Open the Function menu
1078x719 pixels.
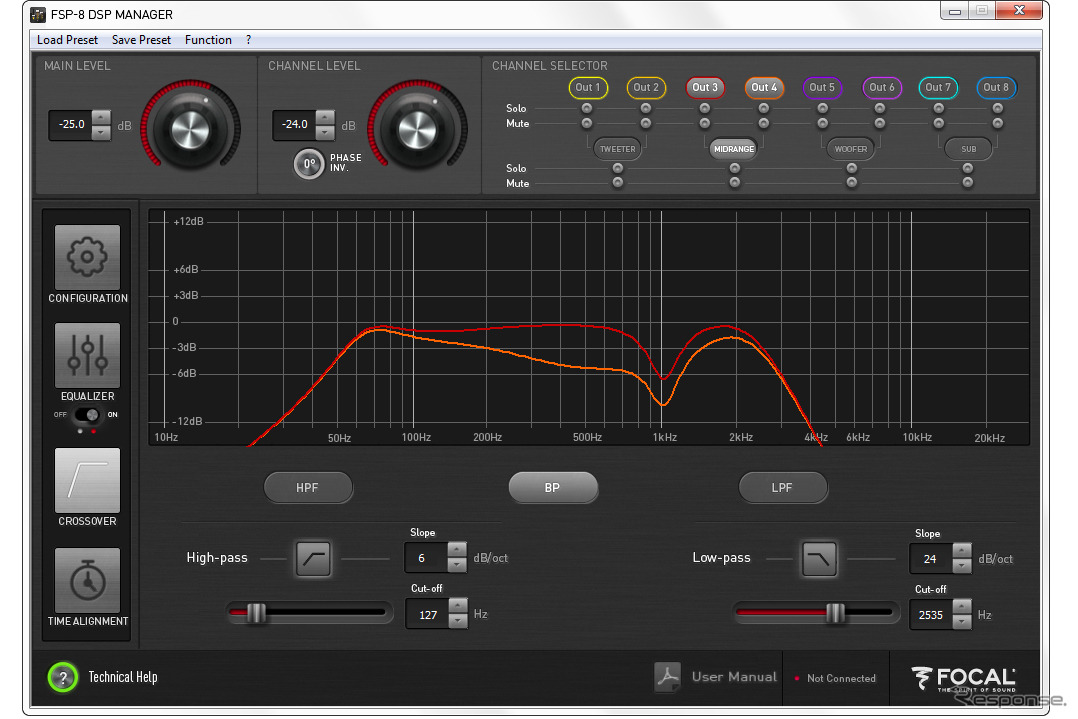point(208,40)
